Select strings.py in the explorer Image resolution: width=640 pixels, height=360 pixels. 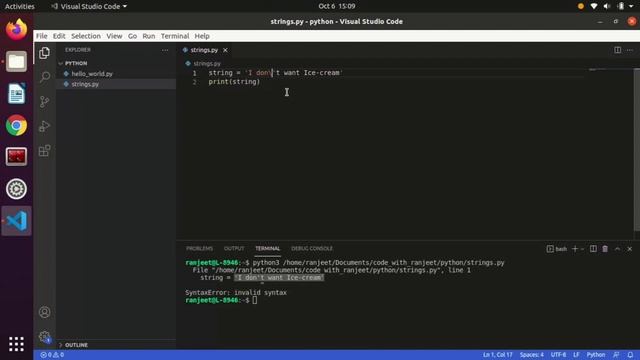85,84
